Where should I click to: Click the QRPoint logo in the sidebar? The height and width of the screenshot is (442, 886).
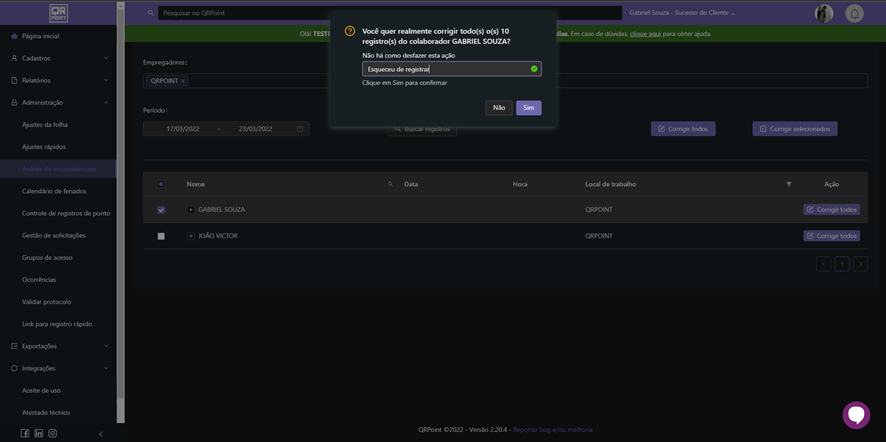pyautogui.click(x=58, y=13)
